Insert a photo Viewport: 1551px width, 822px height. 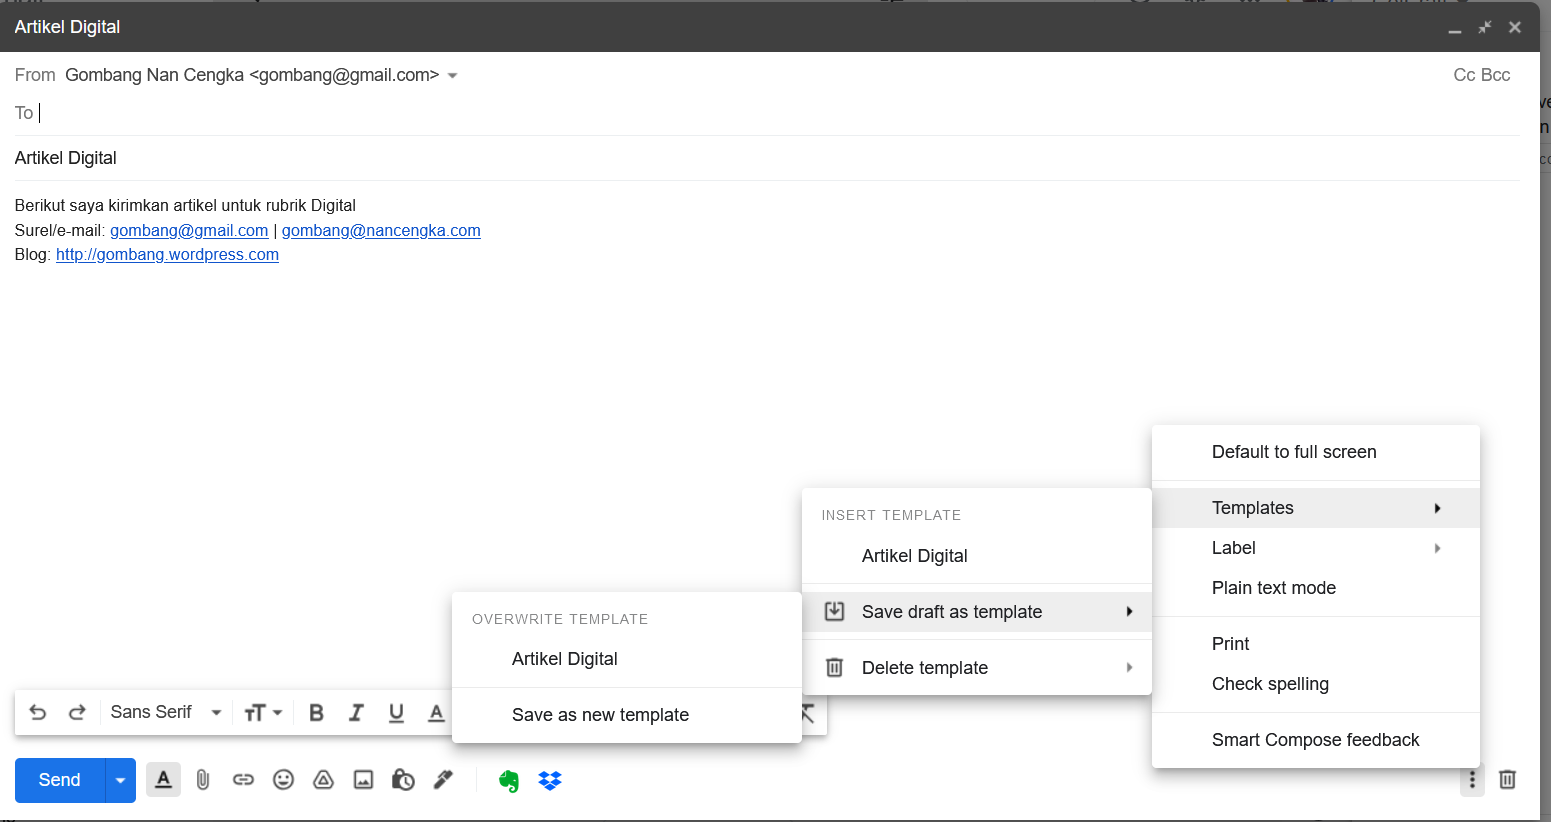pos(363,780)
